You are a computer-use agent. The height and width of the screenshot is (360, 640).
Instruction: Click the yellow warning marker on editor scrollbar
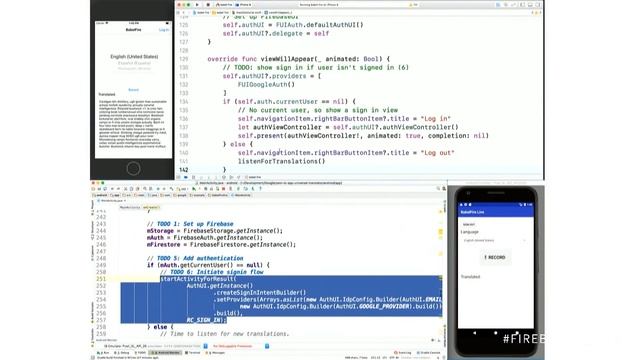click(x=440, y=232)
